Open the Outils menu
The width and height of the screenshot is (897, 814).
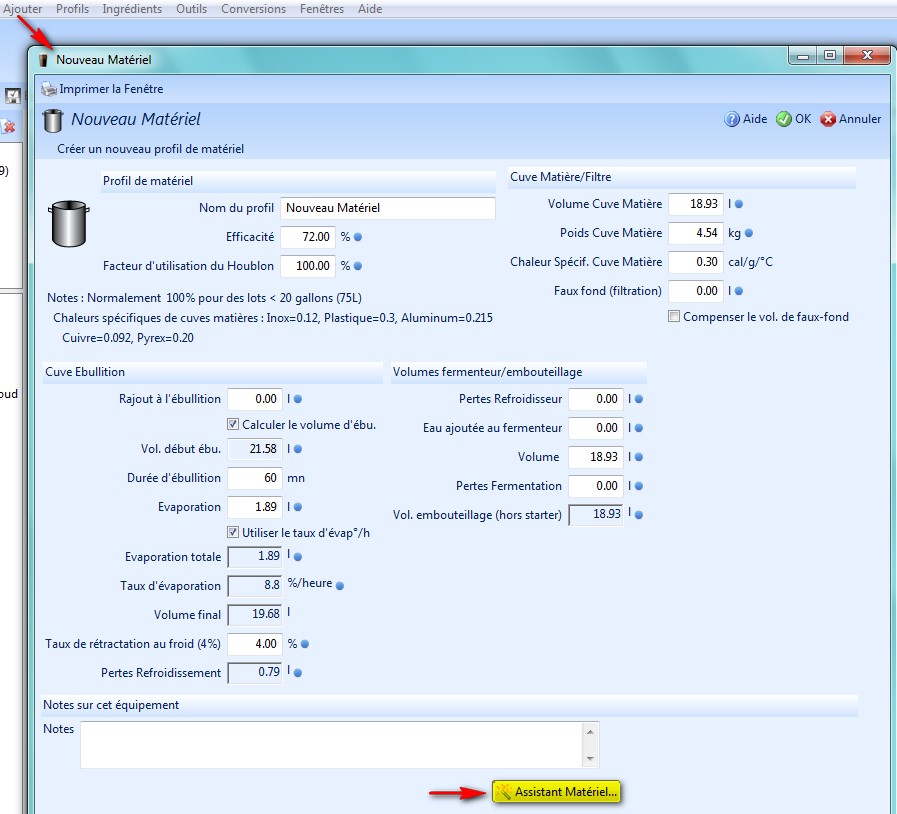pyautogui.click(x=191, y=9)
